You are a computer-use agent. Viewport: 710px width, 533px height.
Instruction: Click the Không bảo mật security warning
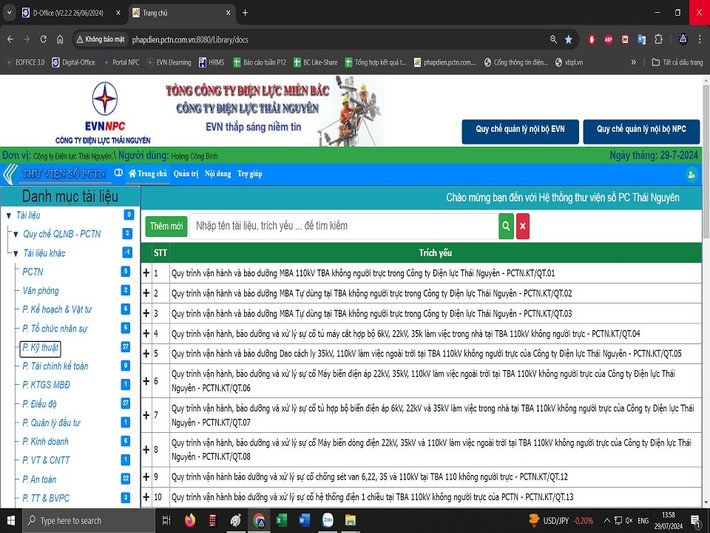point(100,39)
